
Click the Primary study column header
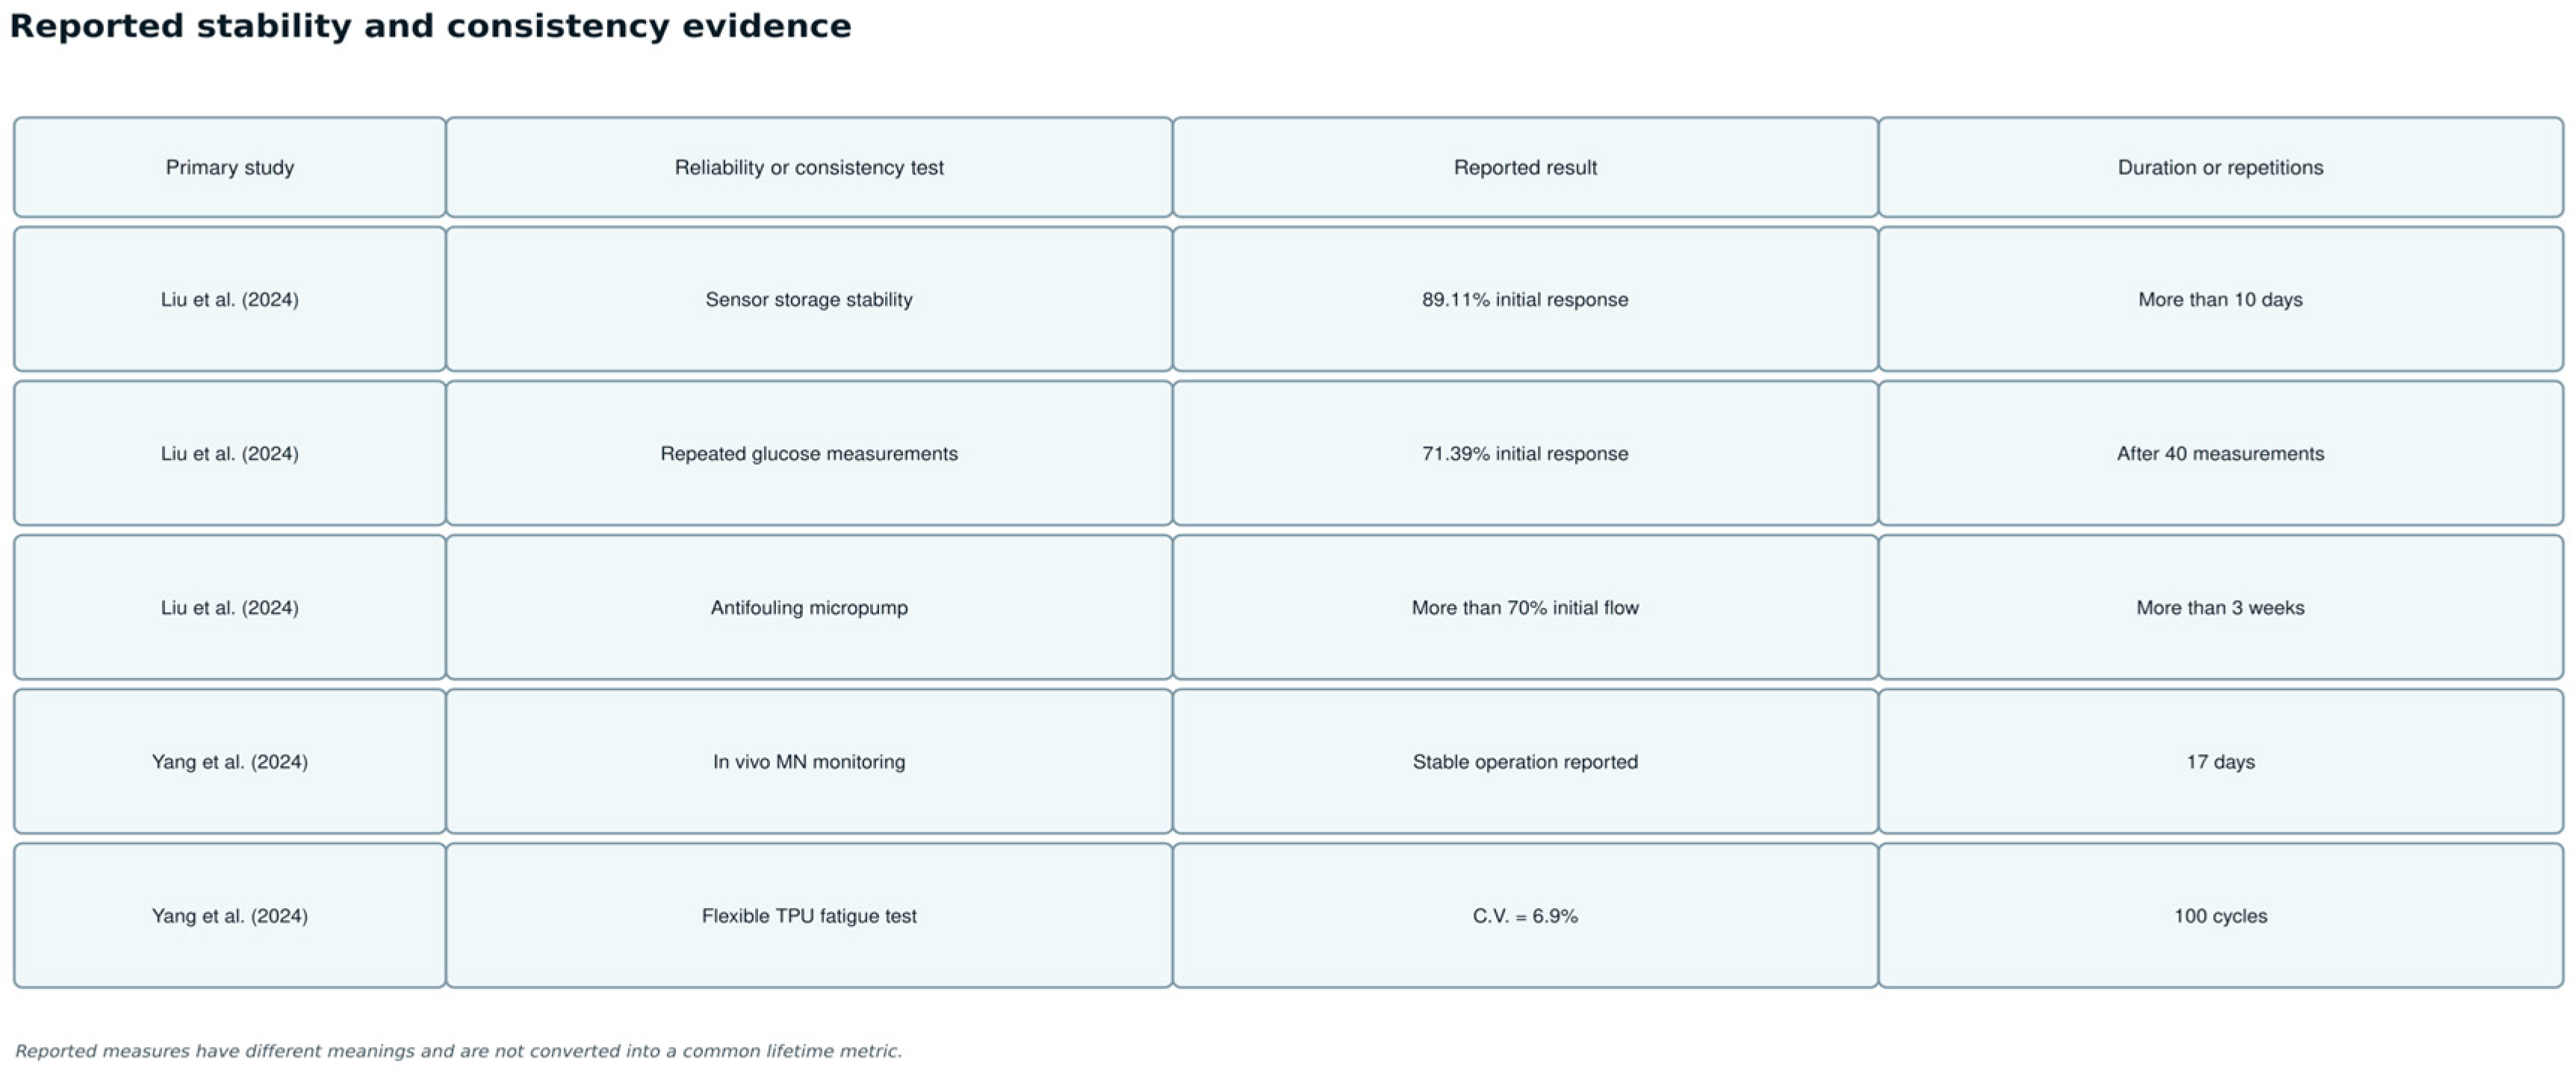click(x=229, y=167)
